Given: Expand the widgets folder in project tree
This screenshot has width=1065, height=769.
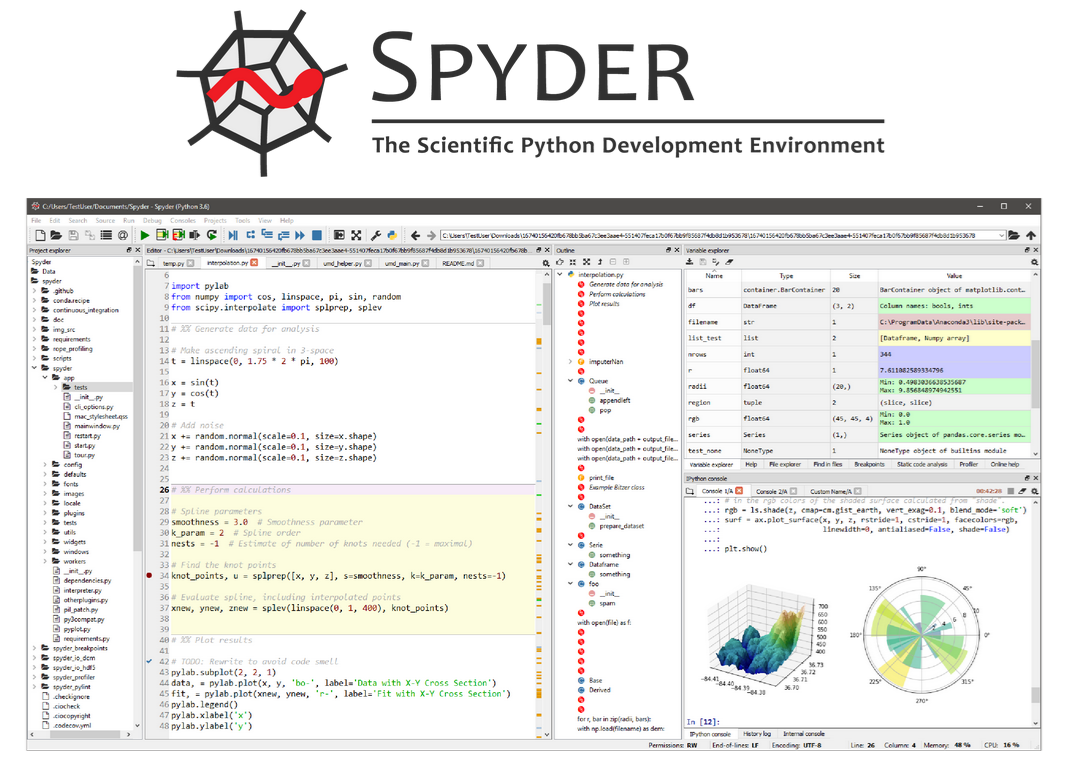Looking at the screenshot, I should [x=46, y=542].
